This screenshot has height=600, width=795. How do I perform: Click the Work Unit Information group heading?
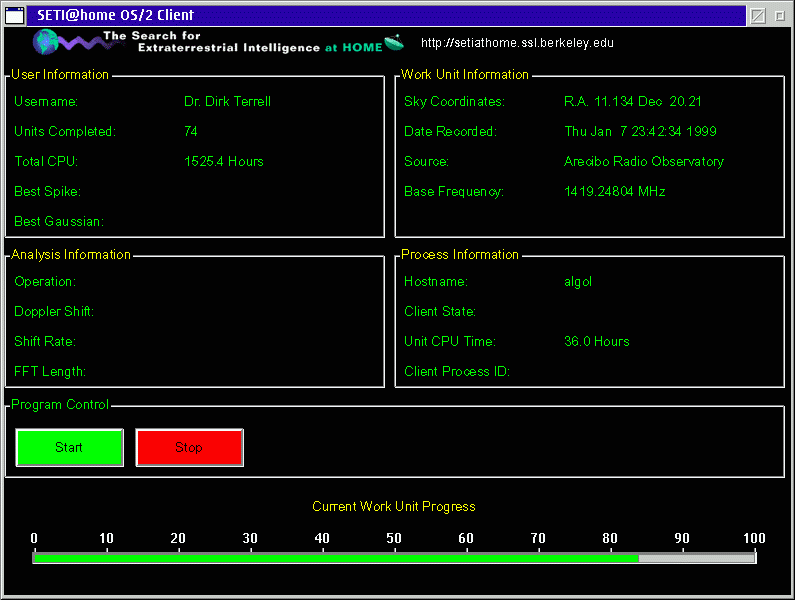464,75
